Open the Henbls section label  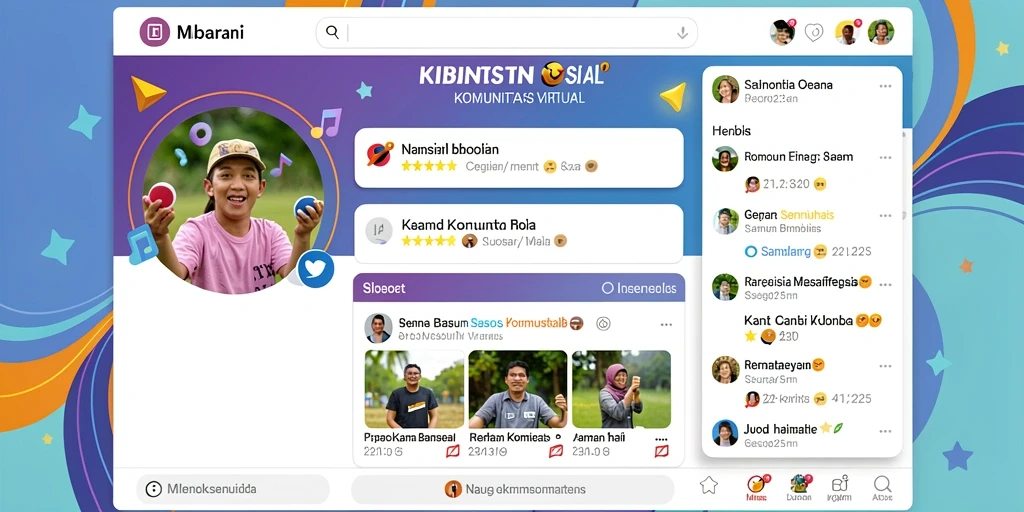pos(731,131)
